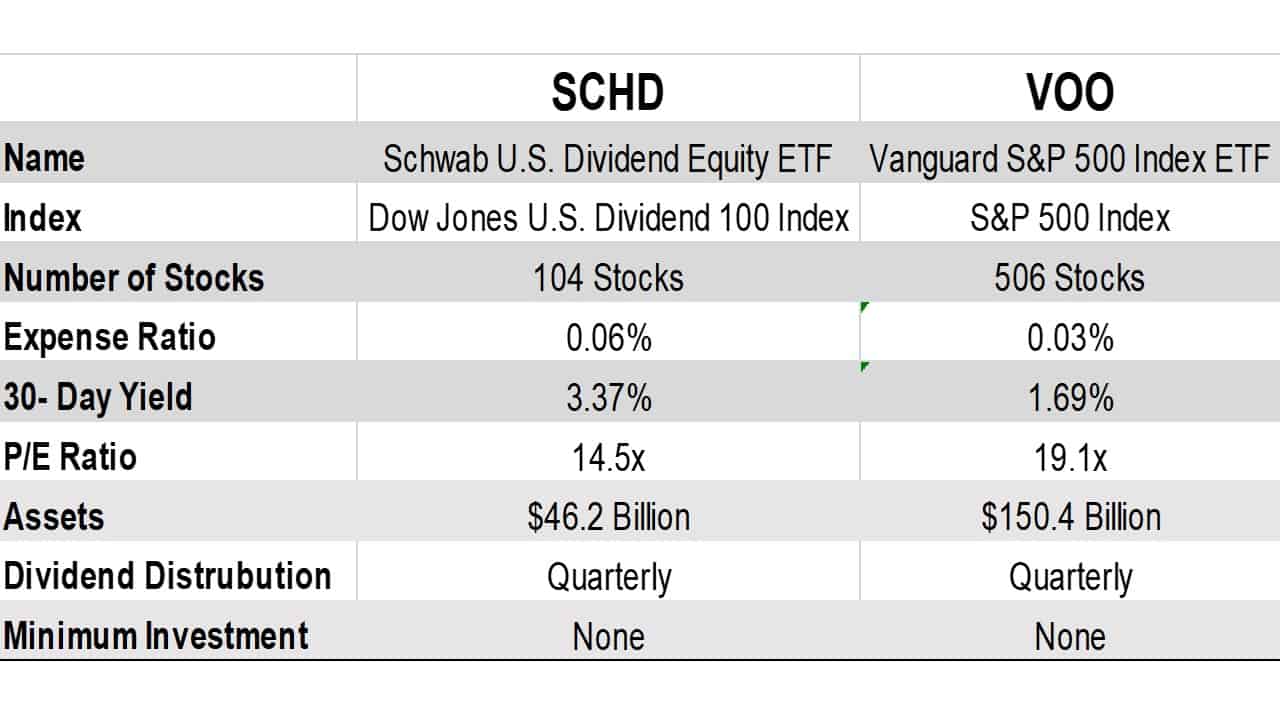
Task: Select the SCHD column header cell
Action: coord(608,92)
